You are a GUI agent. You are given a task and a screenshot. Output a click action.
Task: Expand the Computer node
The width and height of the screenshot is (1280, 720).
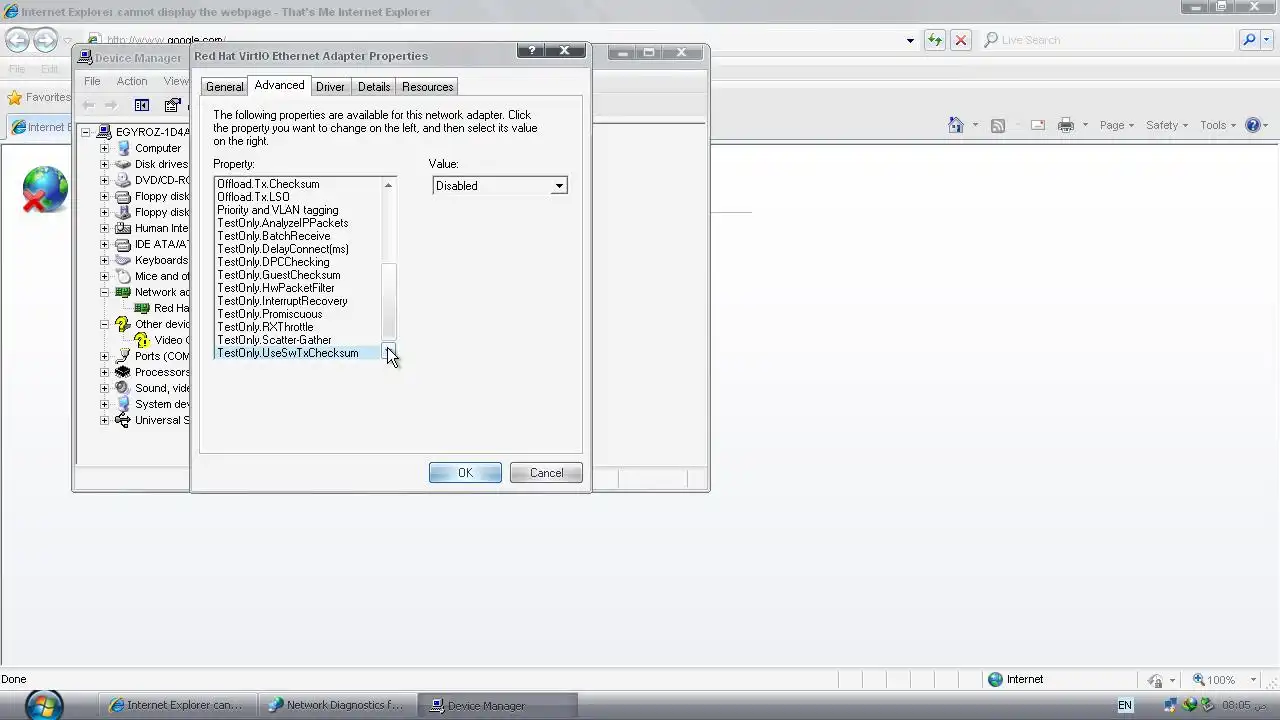pos(104,148)
